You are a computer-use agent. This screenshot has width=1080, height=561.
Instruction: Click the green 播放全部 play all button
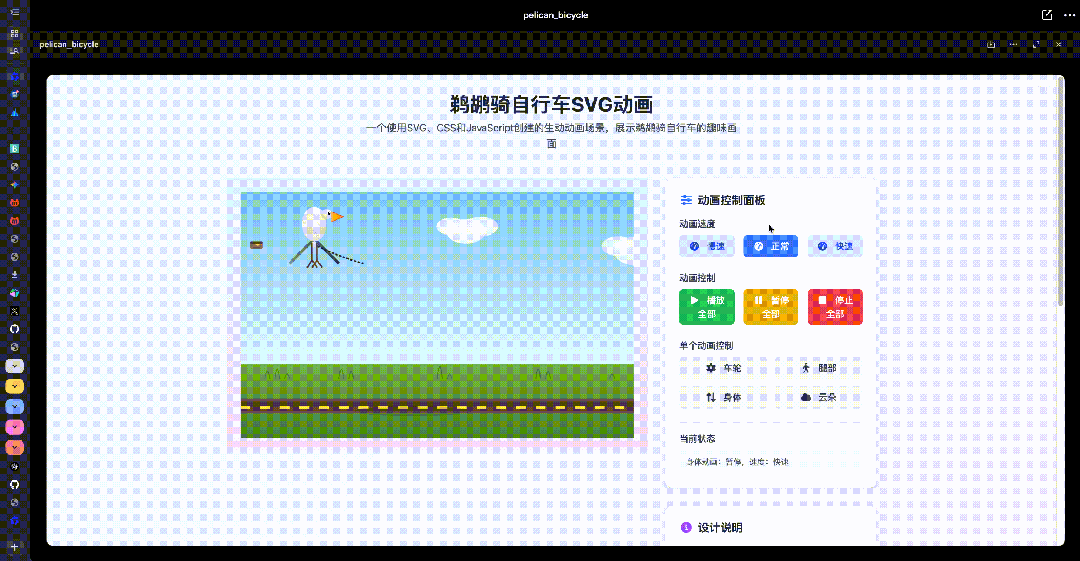coord(707,307)
